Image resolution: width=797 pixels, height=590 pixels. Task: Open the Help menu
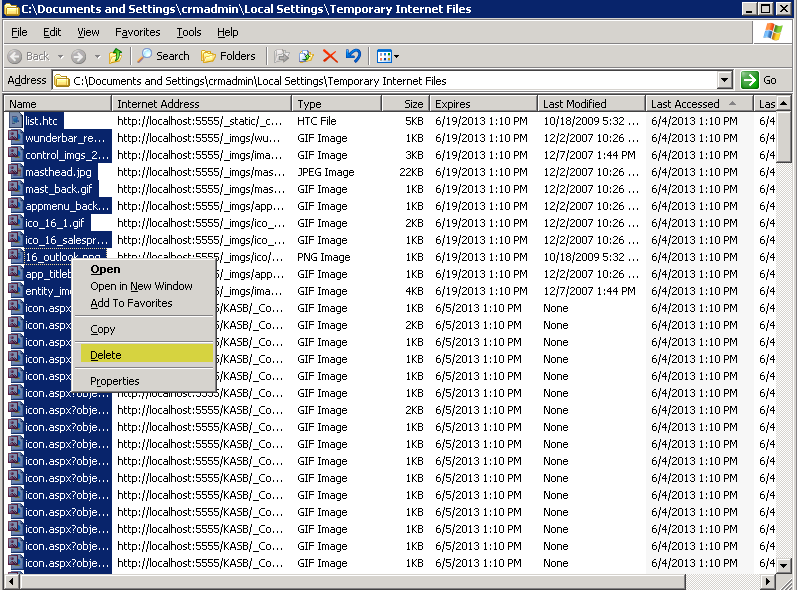coord(228,33)
